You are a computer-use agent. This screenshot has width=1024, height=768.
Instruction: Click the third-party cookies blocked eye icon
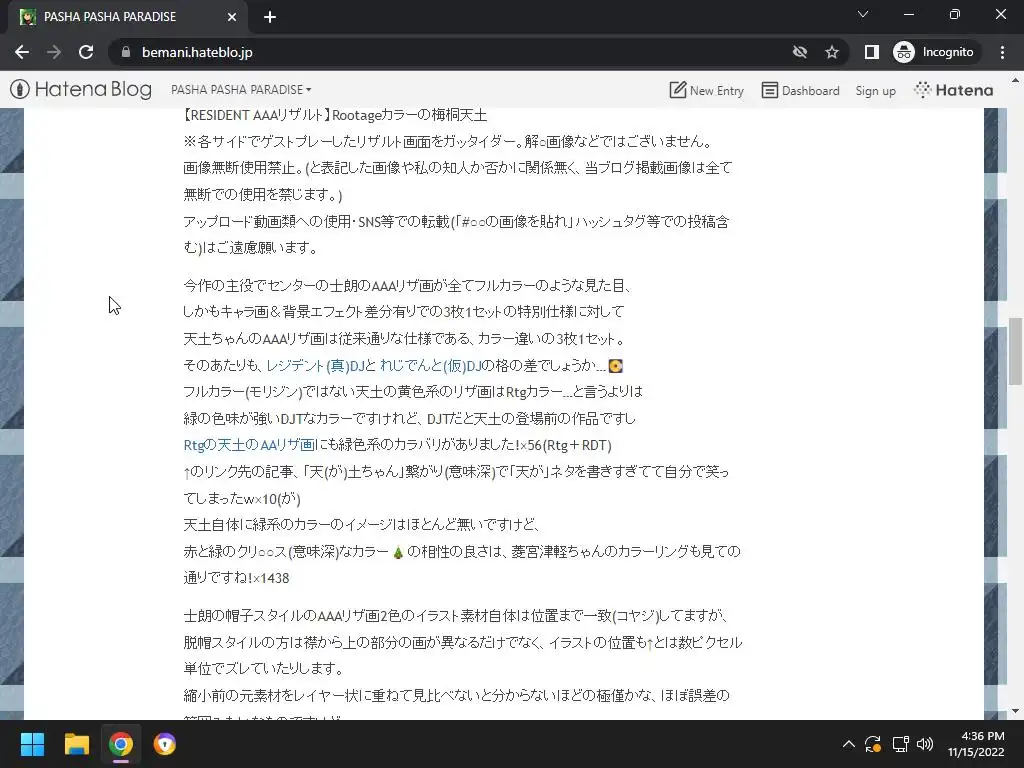(x=799, y=52)
